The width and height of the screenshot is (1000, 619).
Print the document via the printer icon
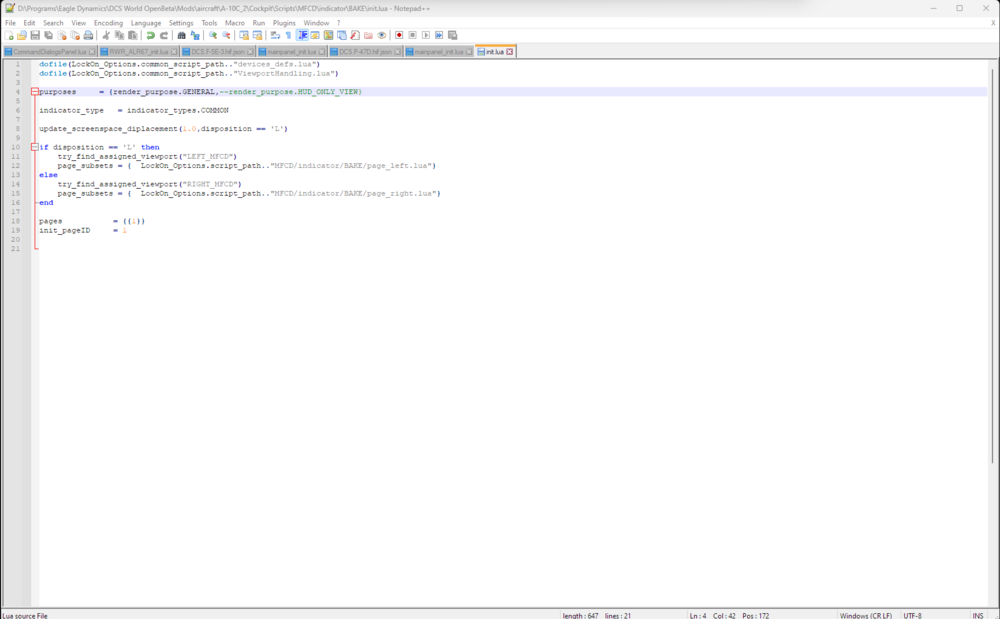coord(88,35)
